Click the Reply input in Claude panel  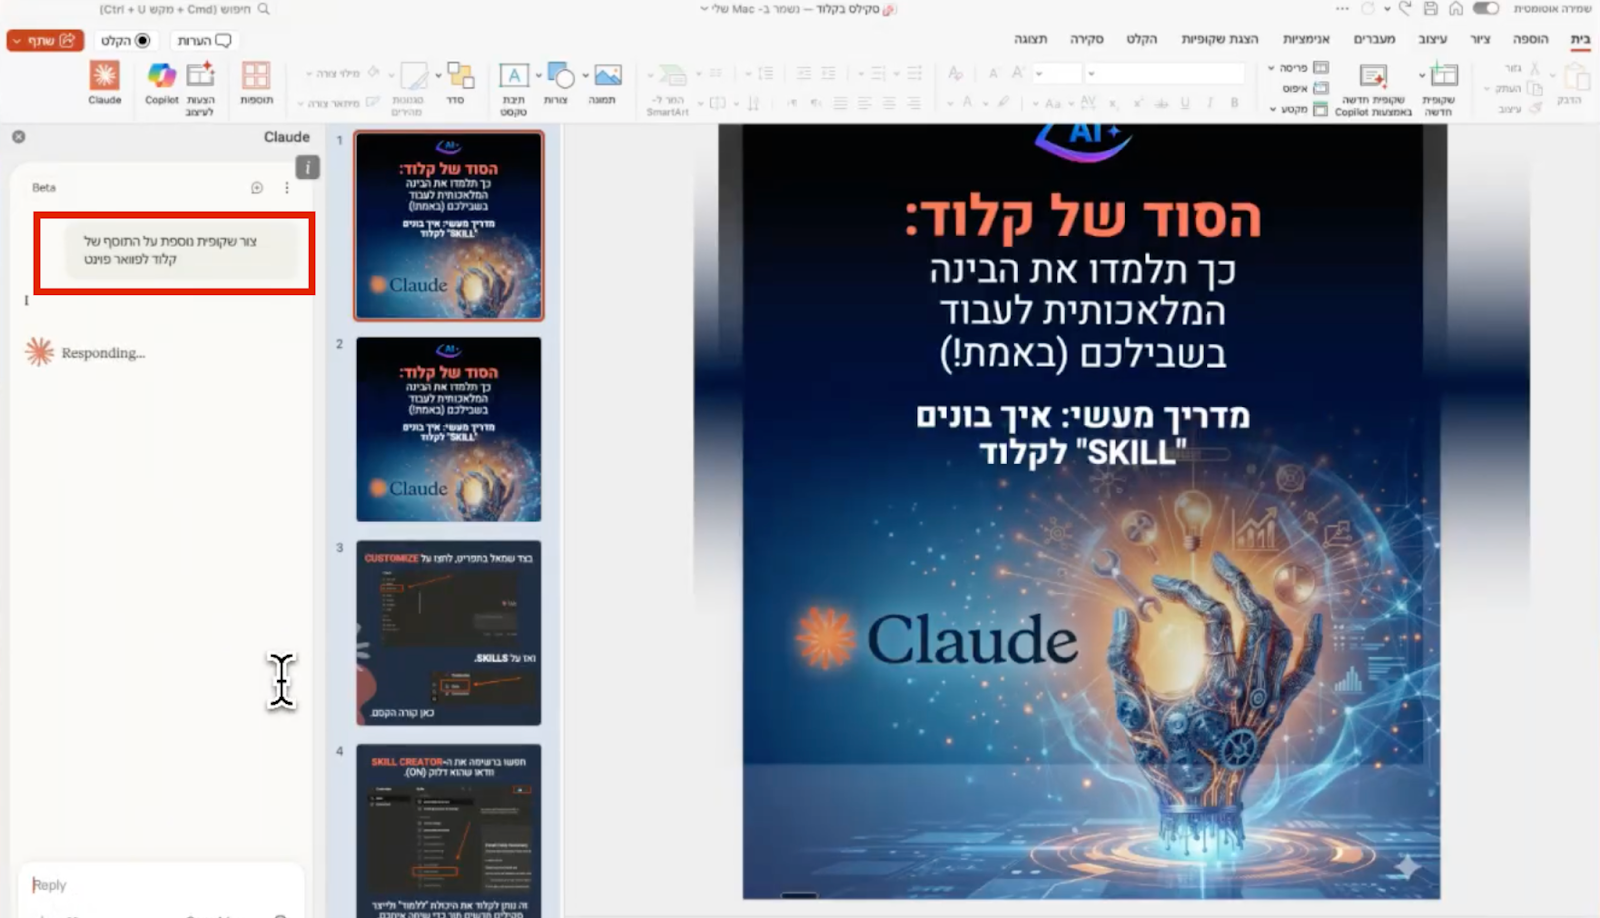160,885
